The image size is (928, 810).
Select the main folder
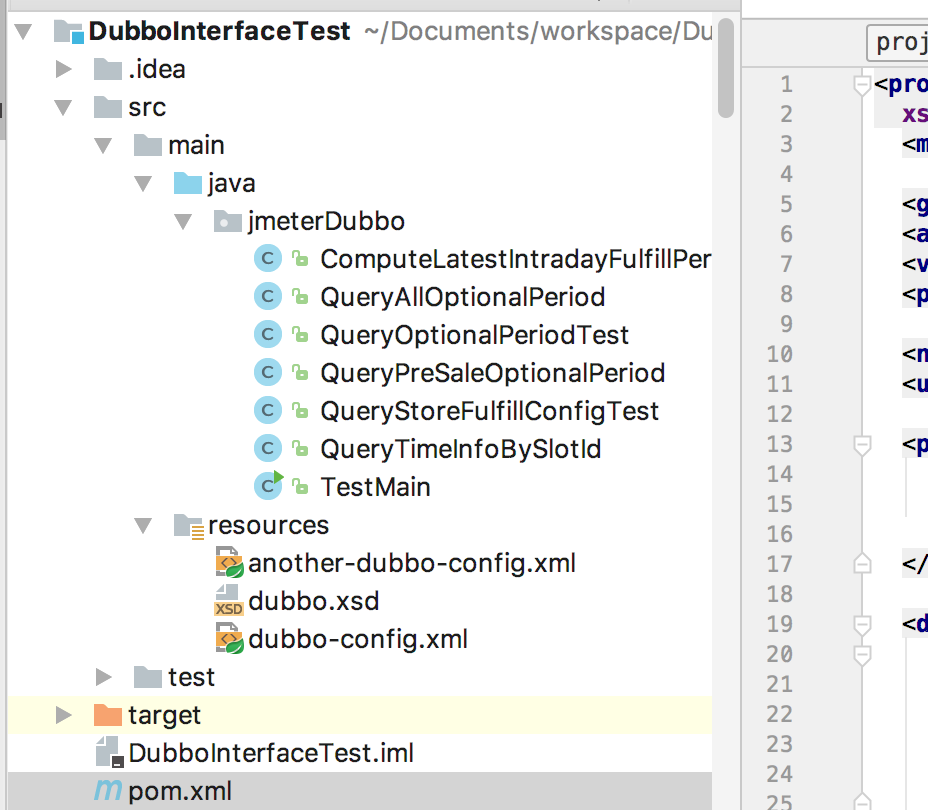(x=196, y=146)
